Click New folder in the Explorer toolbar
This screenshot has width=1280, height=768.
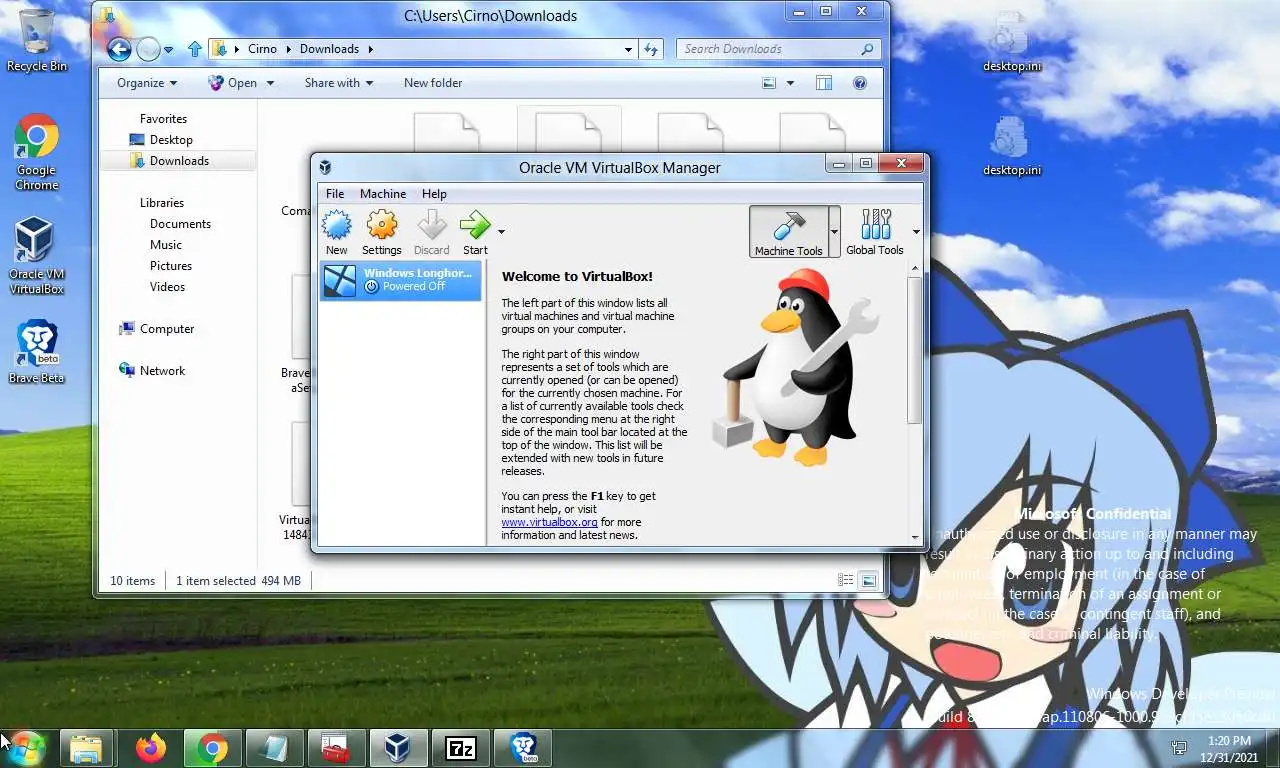click(x=433, y=83)
